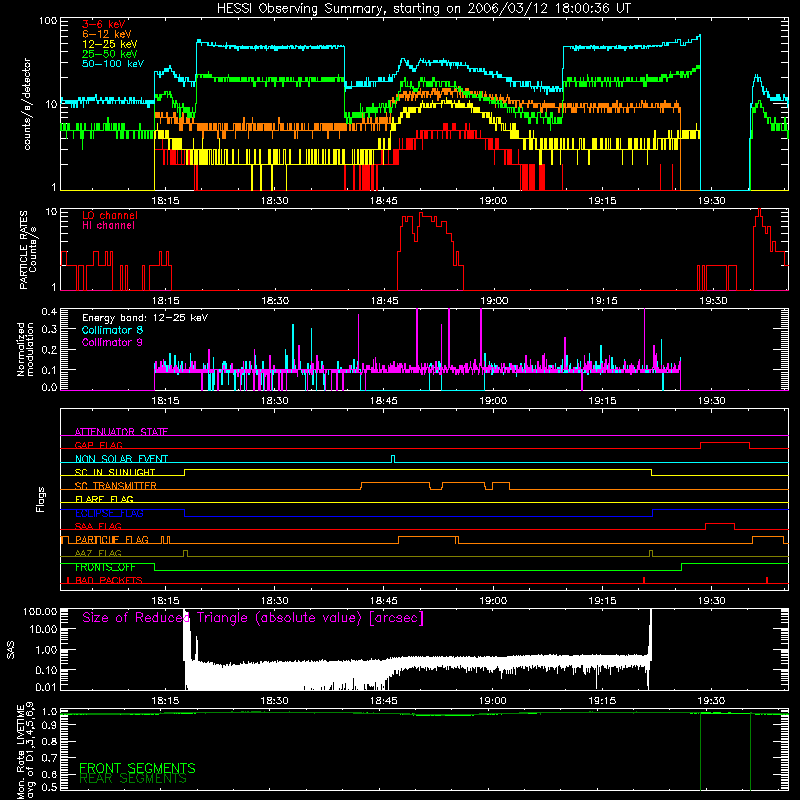Viewport: 800px width, 800px height.
Task: Click the SC TRANSMITTER flag label
Action: click(116, 486)
